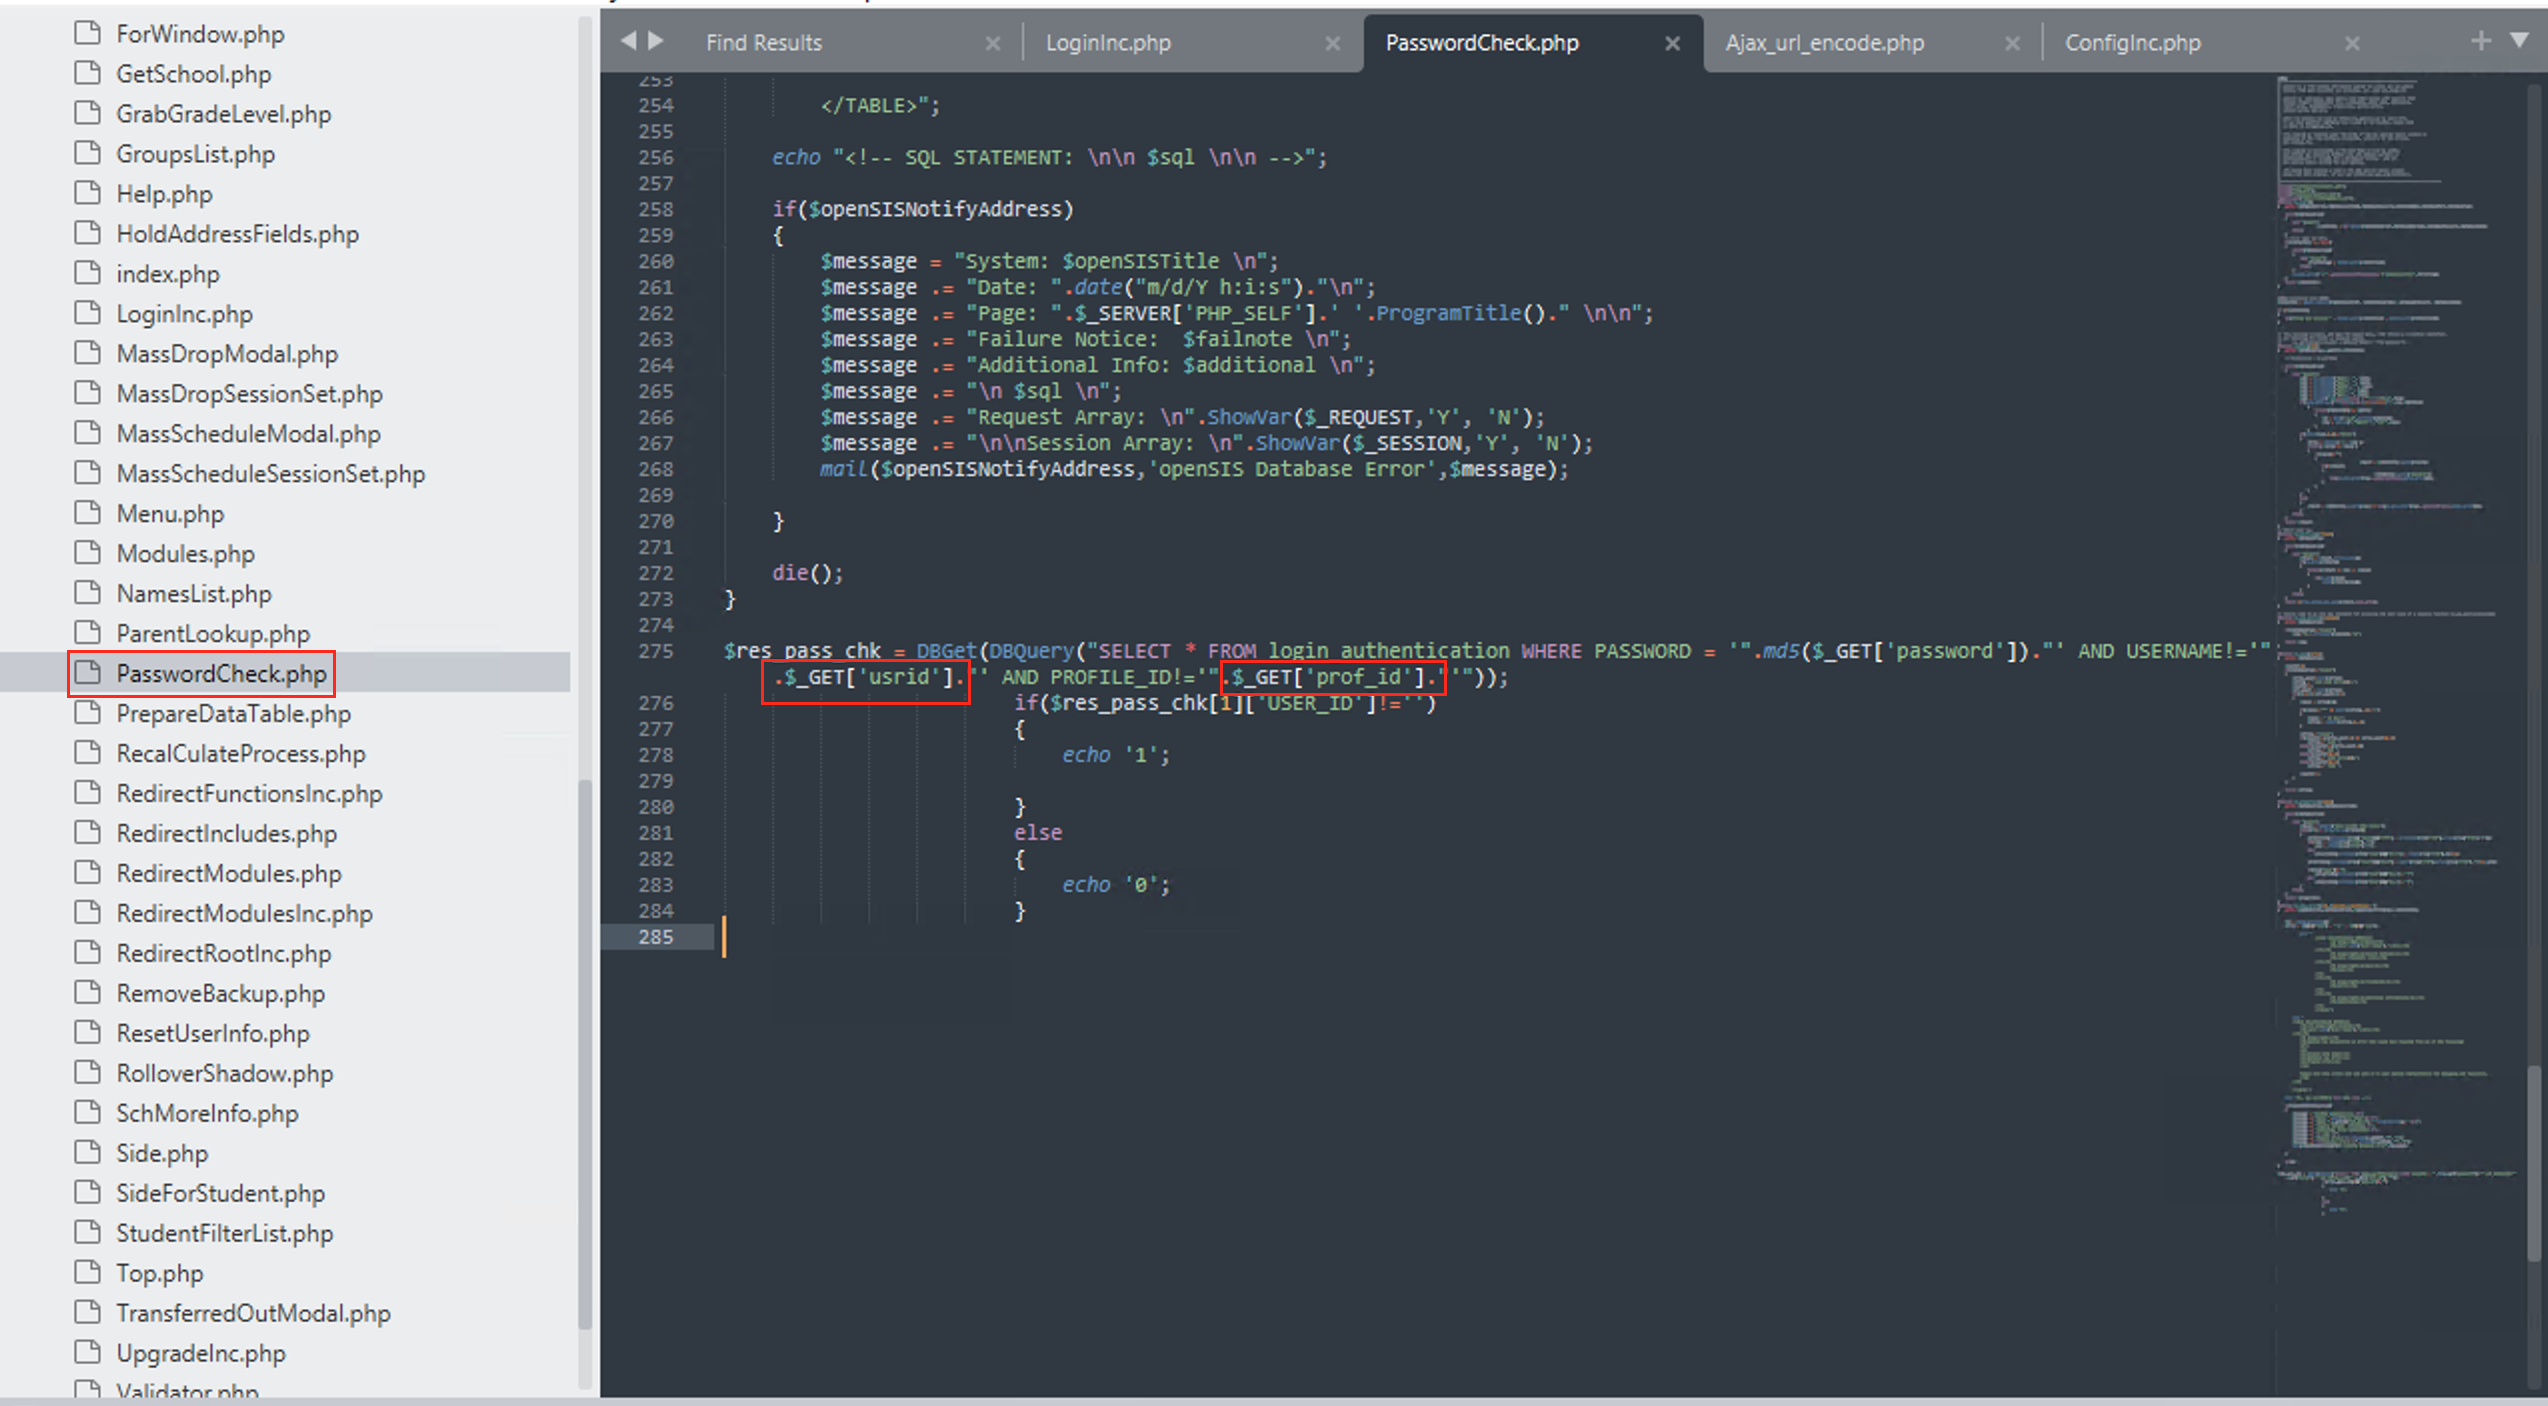This screenshot has width=2548, height=1406.
Task: Click the file icon beside index.php
Action: 88,272
